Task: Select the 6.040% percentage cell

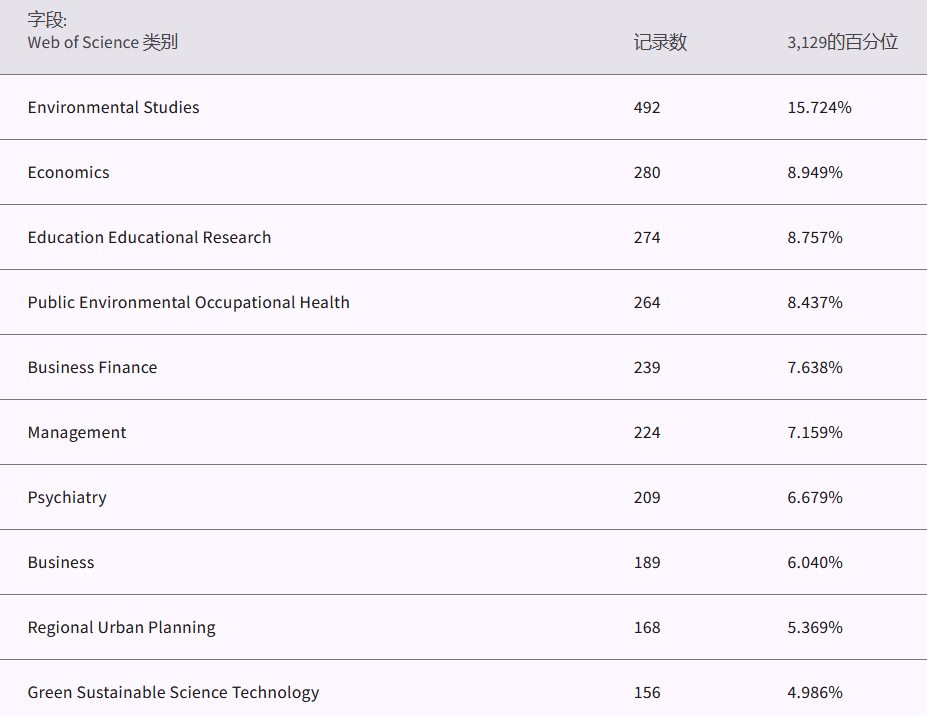Action: pyautogui.click(x=814, y=563)
